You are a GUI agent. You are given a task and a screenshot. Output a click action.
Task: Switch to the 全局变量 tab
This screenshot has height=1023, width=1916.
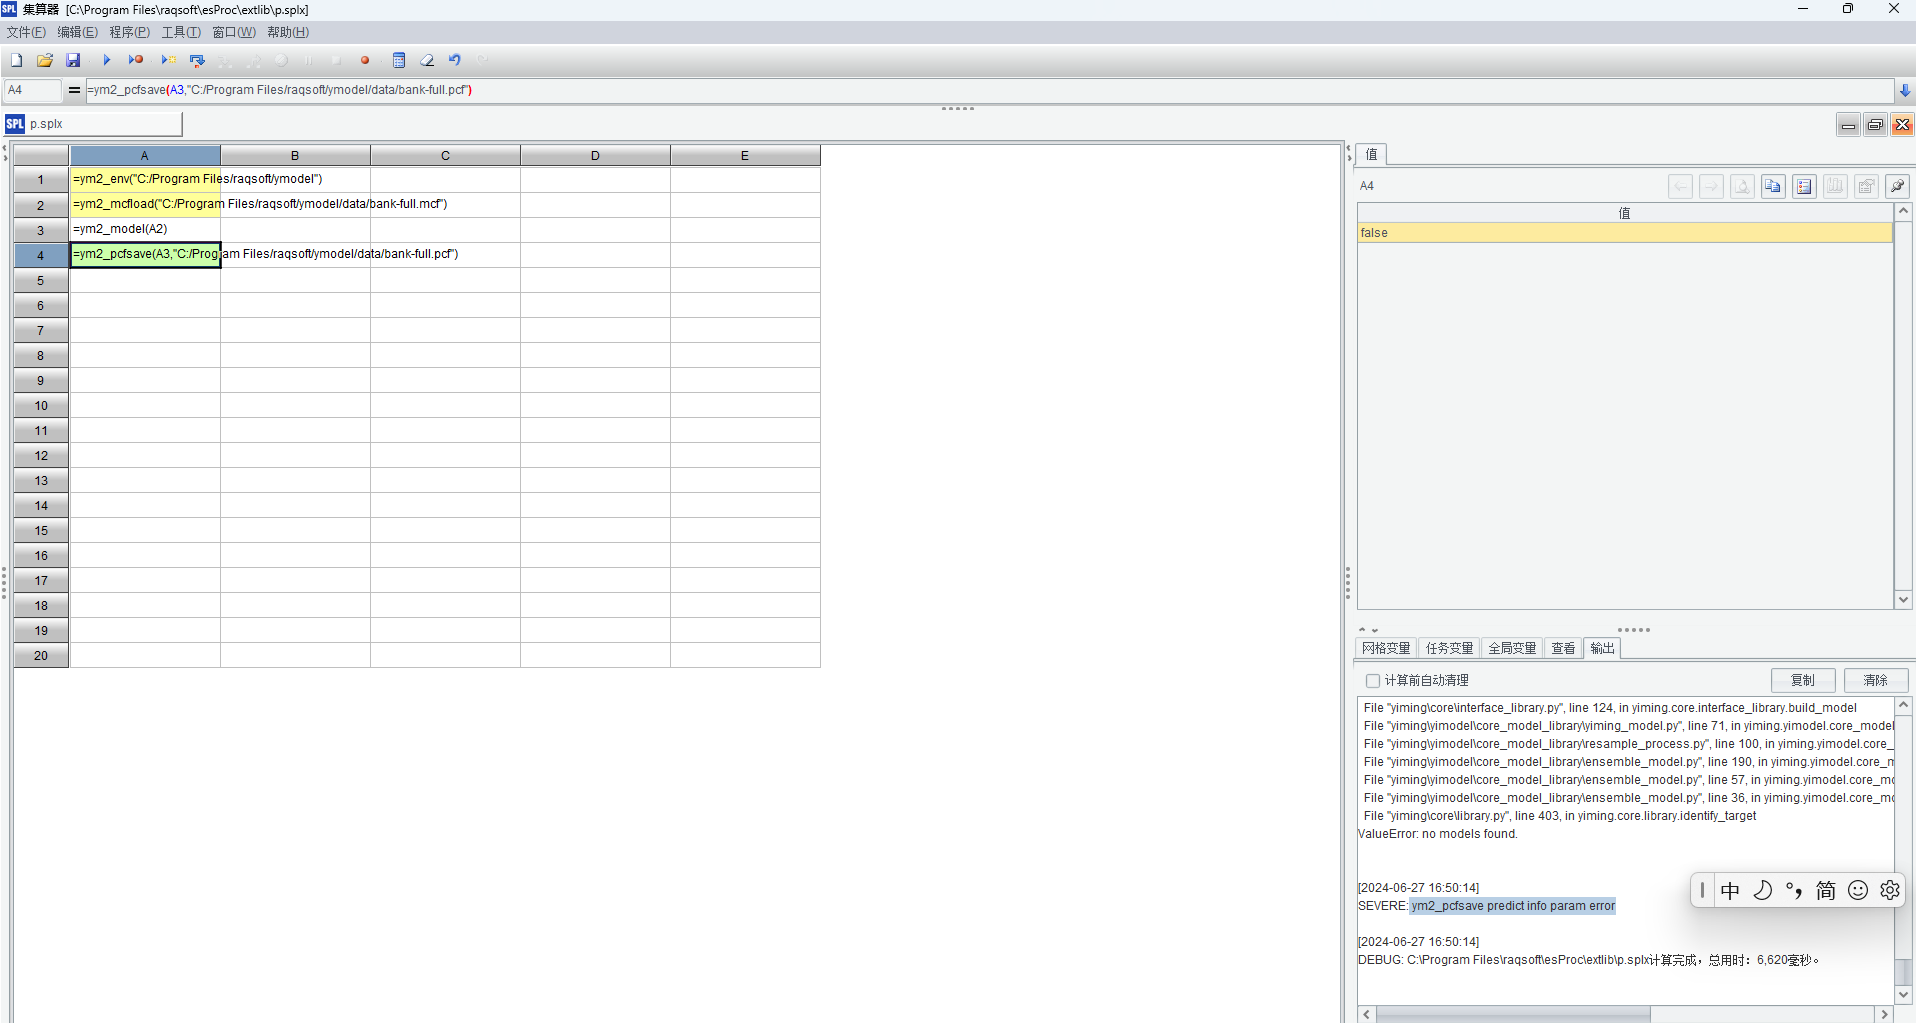pos(1512,648)
